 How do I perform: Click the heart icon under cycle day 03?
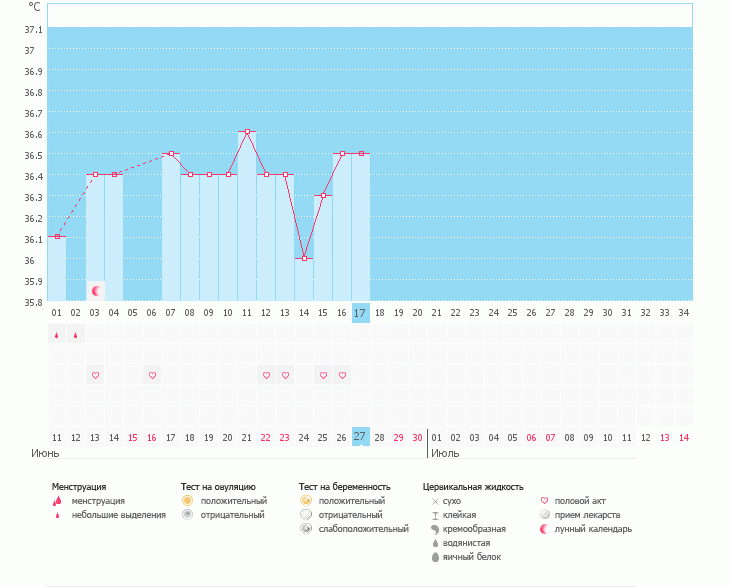(x=96, y=375)
